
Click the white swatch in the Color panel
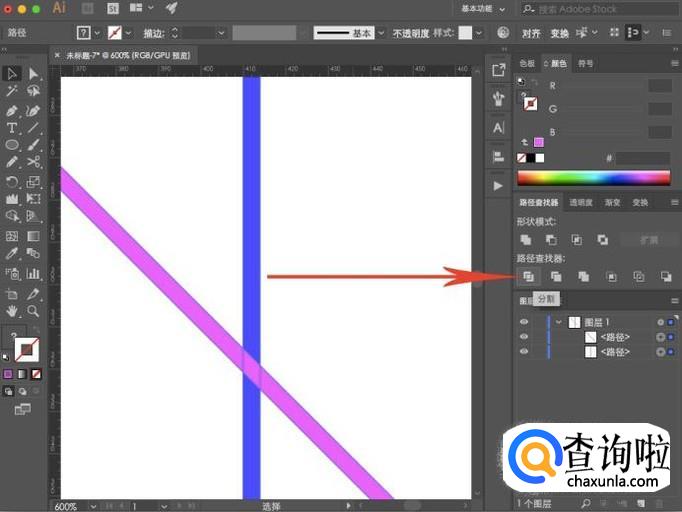[540, 158]
